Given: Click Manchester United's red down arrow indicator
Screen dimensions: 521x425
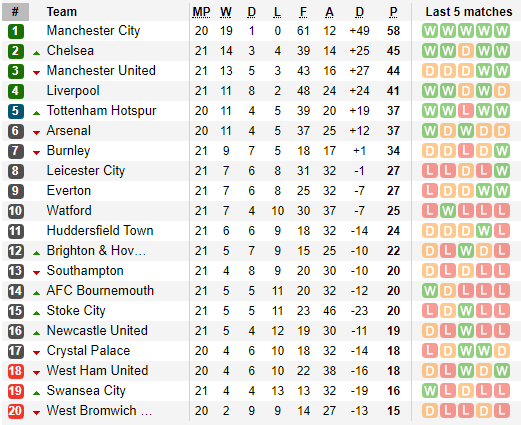Looking at the screenshot, I should [x=36, y=73].
